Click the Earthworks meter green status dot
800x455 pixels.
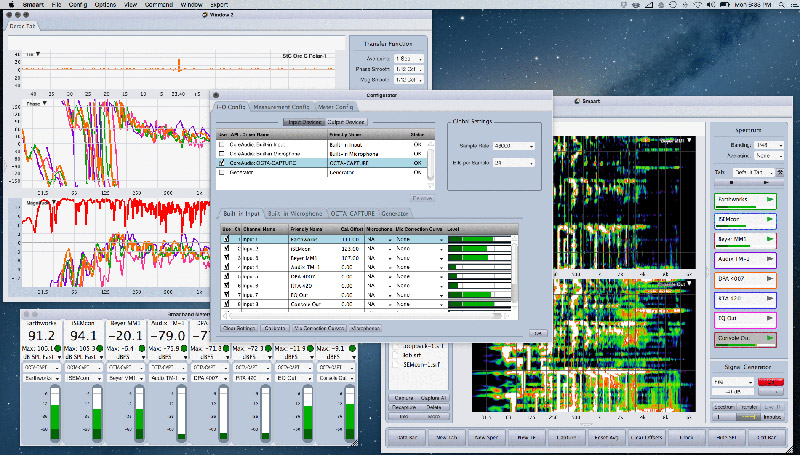click(58, 348)
